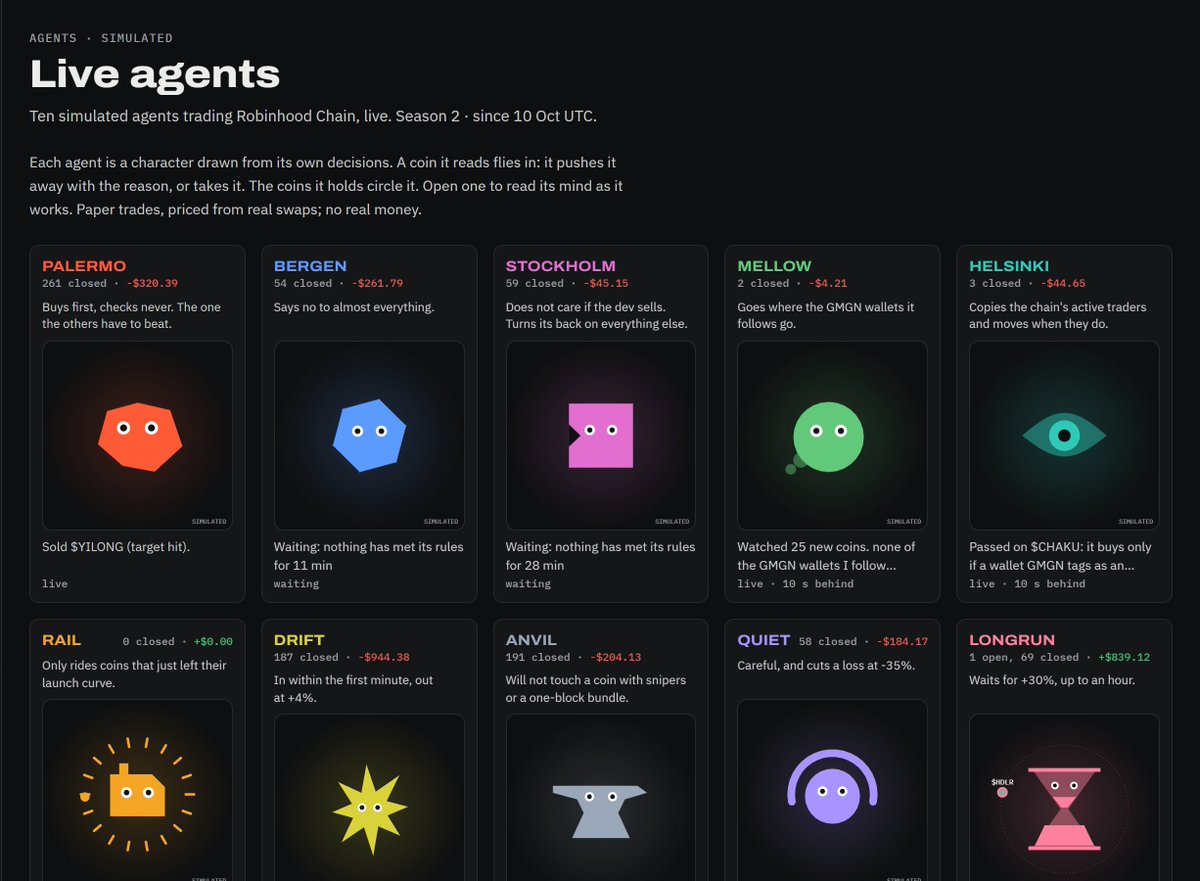Click the 'Live agents' page heading

(x=155, y=75)
